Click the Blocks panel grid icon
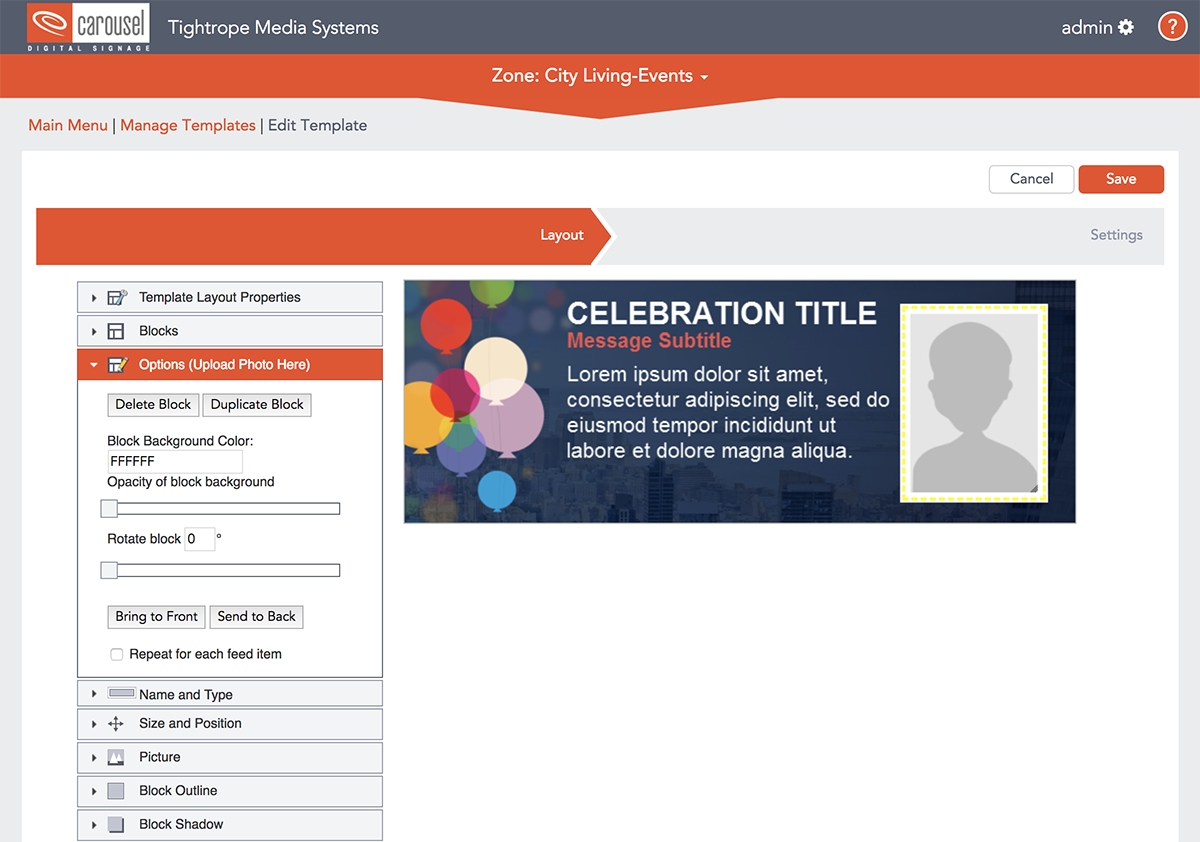The image size is (1200, 842). tap(116, 331)
